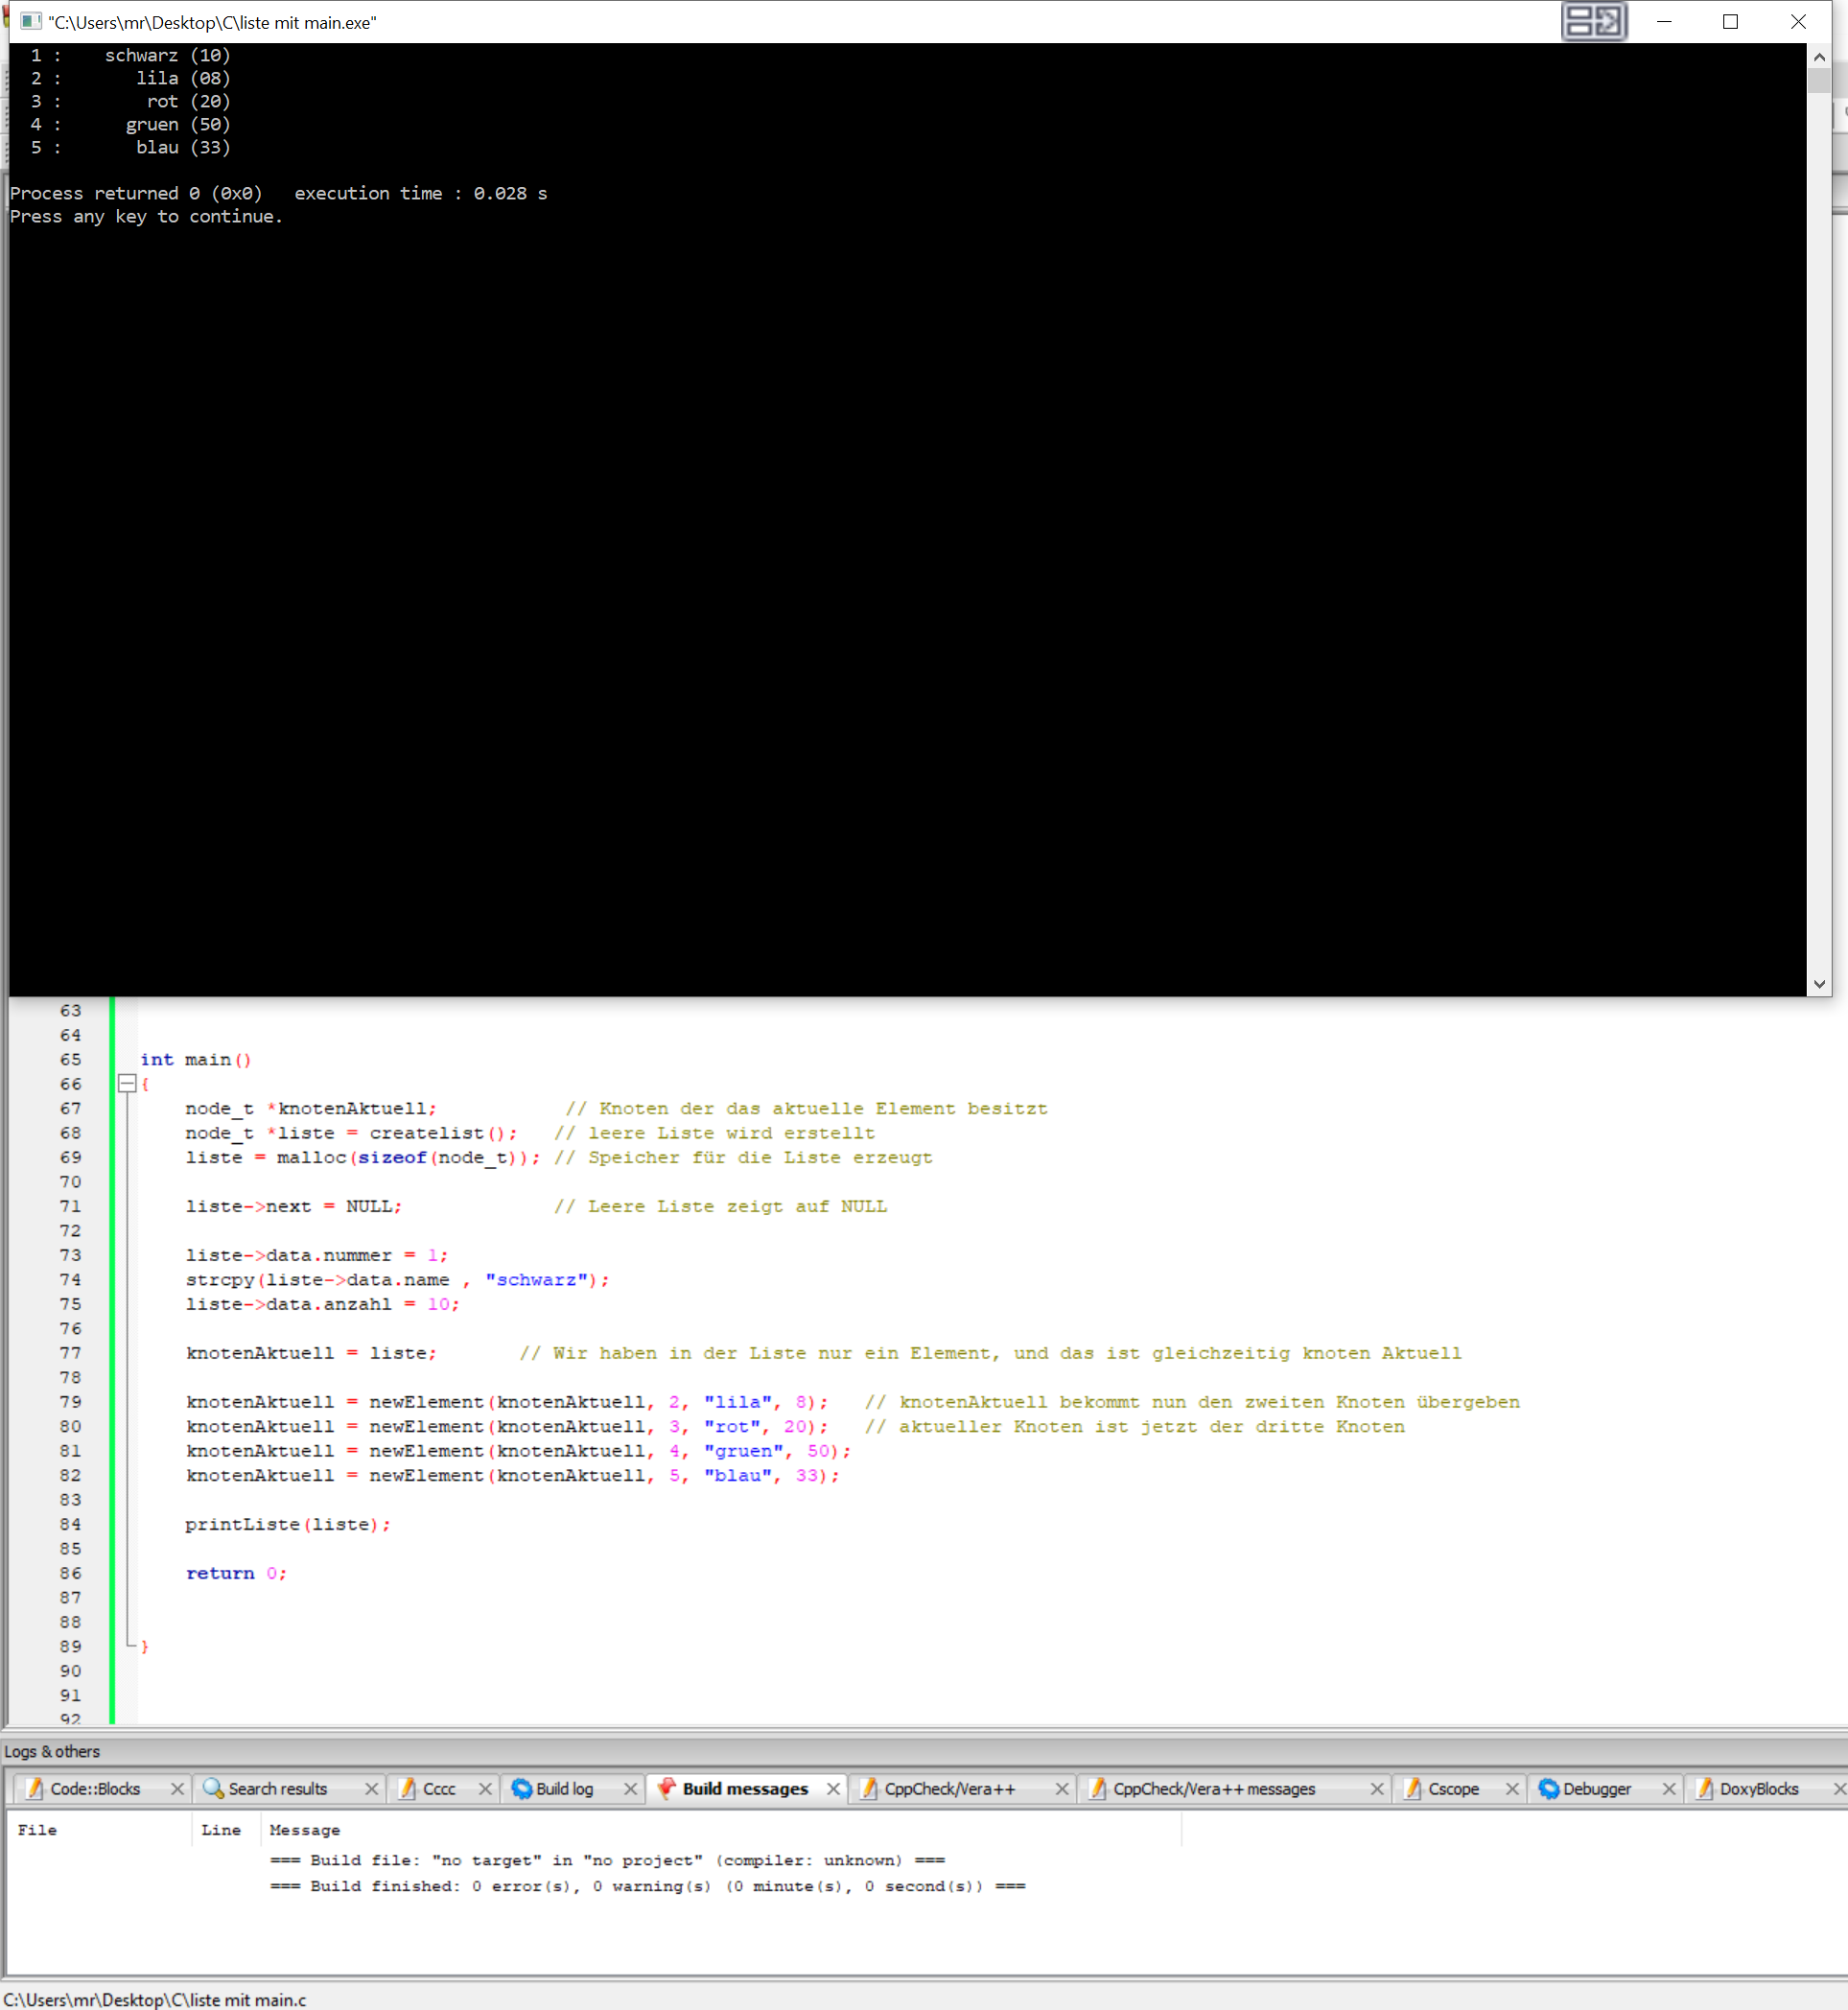This screenshot has height=2010, width=1848.
Task: Collapse the main function fold marker
Action: (127, 1083)
